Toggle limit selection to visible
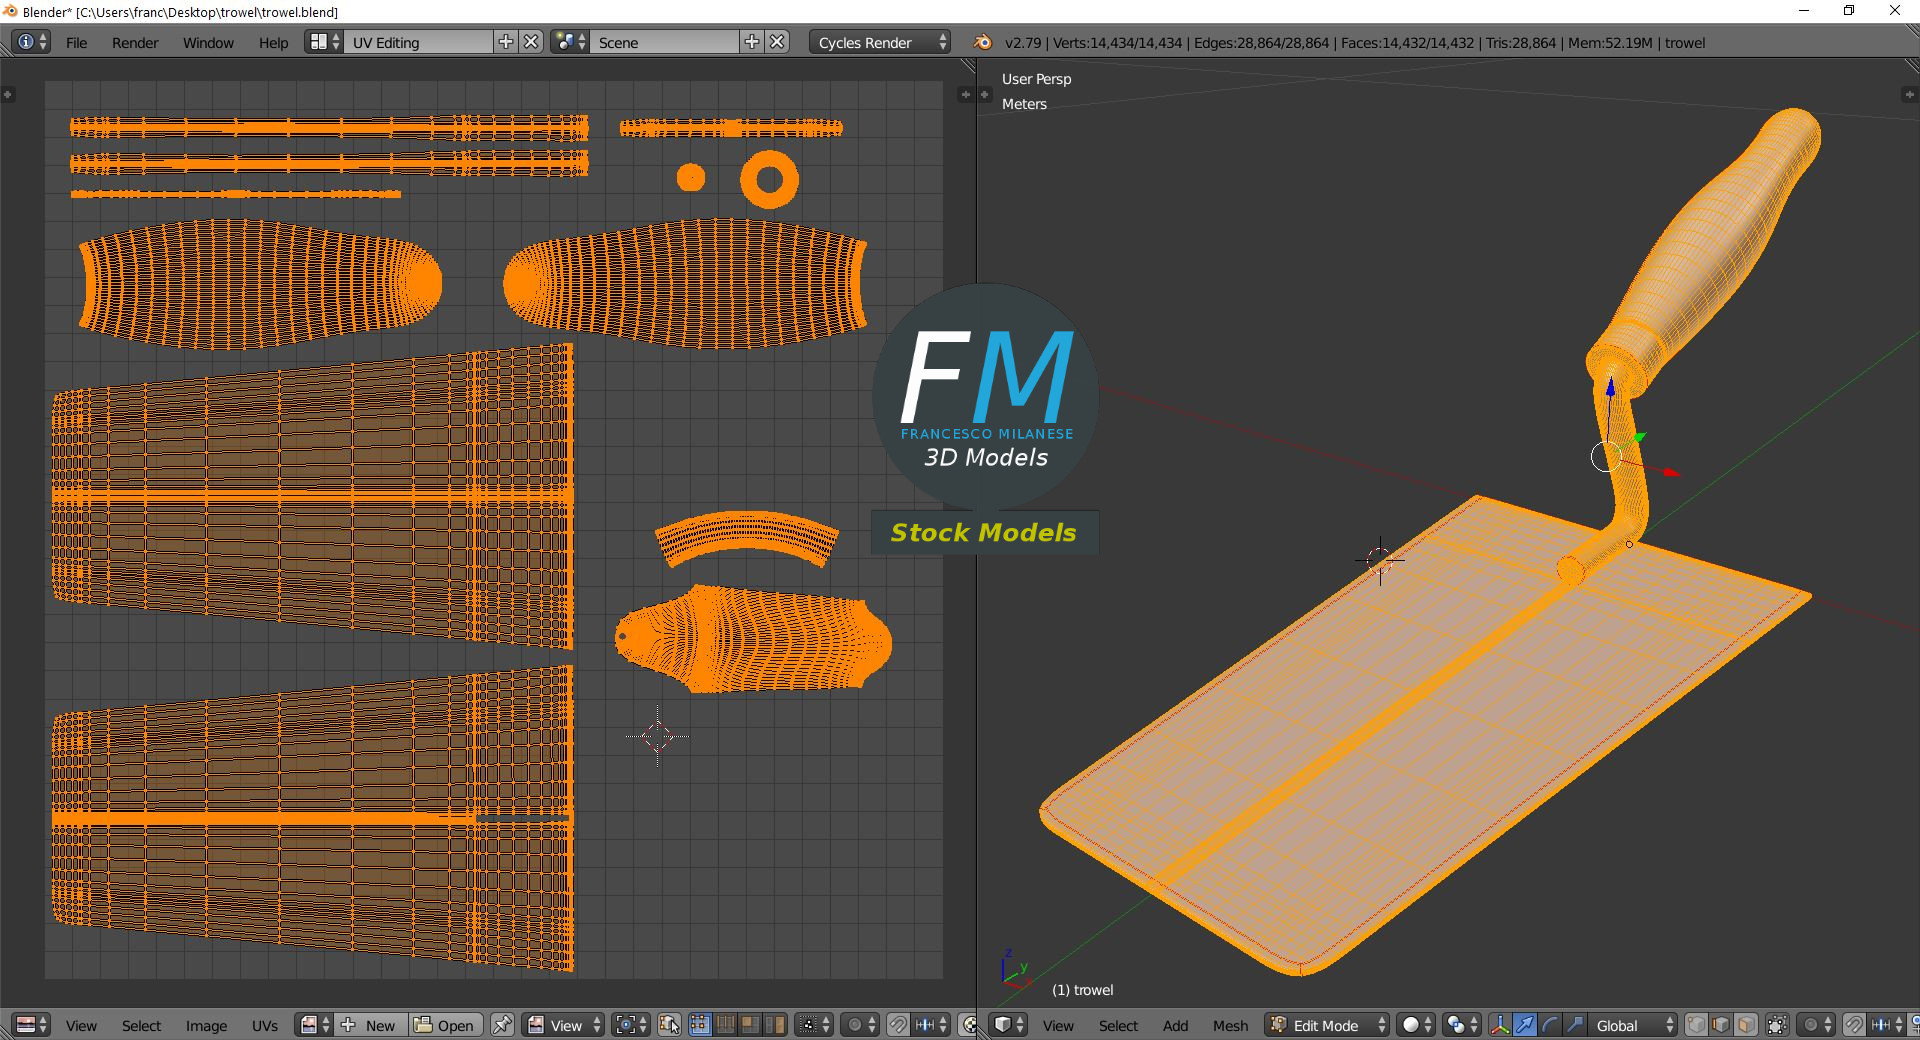The width and height of the screenshot is (1920, 1040). pyautogui.click(x=1776, y=1025)
